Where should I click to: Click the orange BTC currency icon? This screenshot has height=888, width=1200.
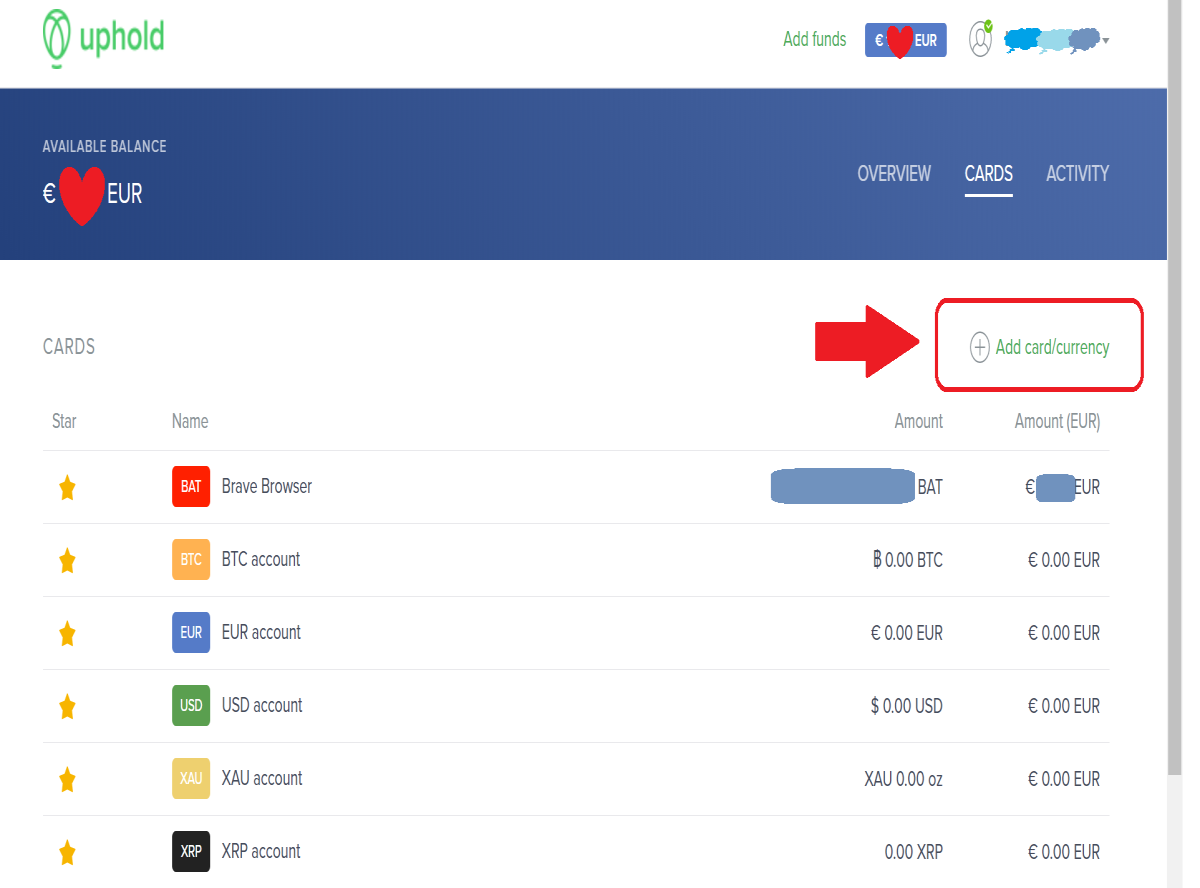pos(191,560)
